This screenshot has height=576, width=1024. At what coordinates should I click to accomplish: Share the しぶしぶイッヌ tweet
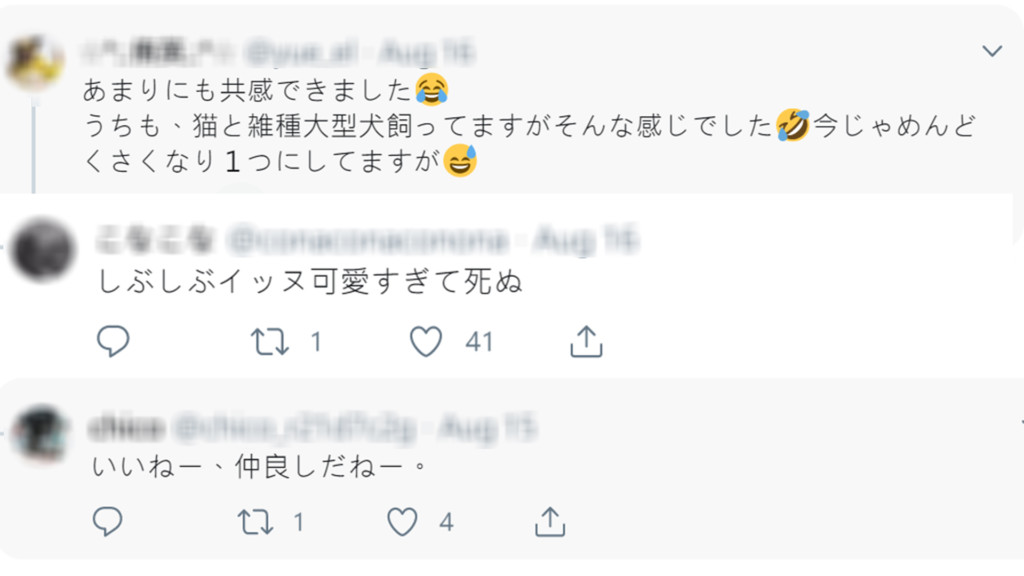pos(586,342)
